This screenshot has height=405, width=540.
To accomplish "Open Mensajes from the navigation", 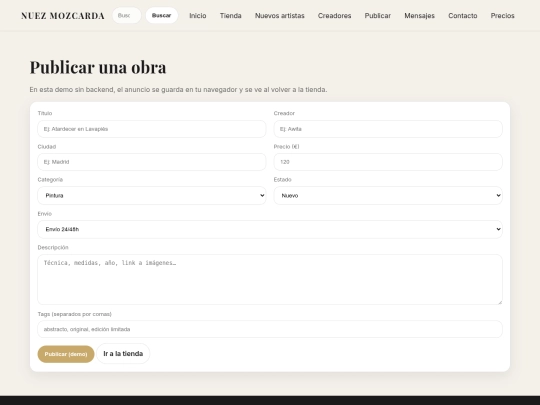I will [x=419, y=16].
